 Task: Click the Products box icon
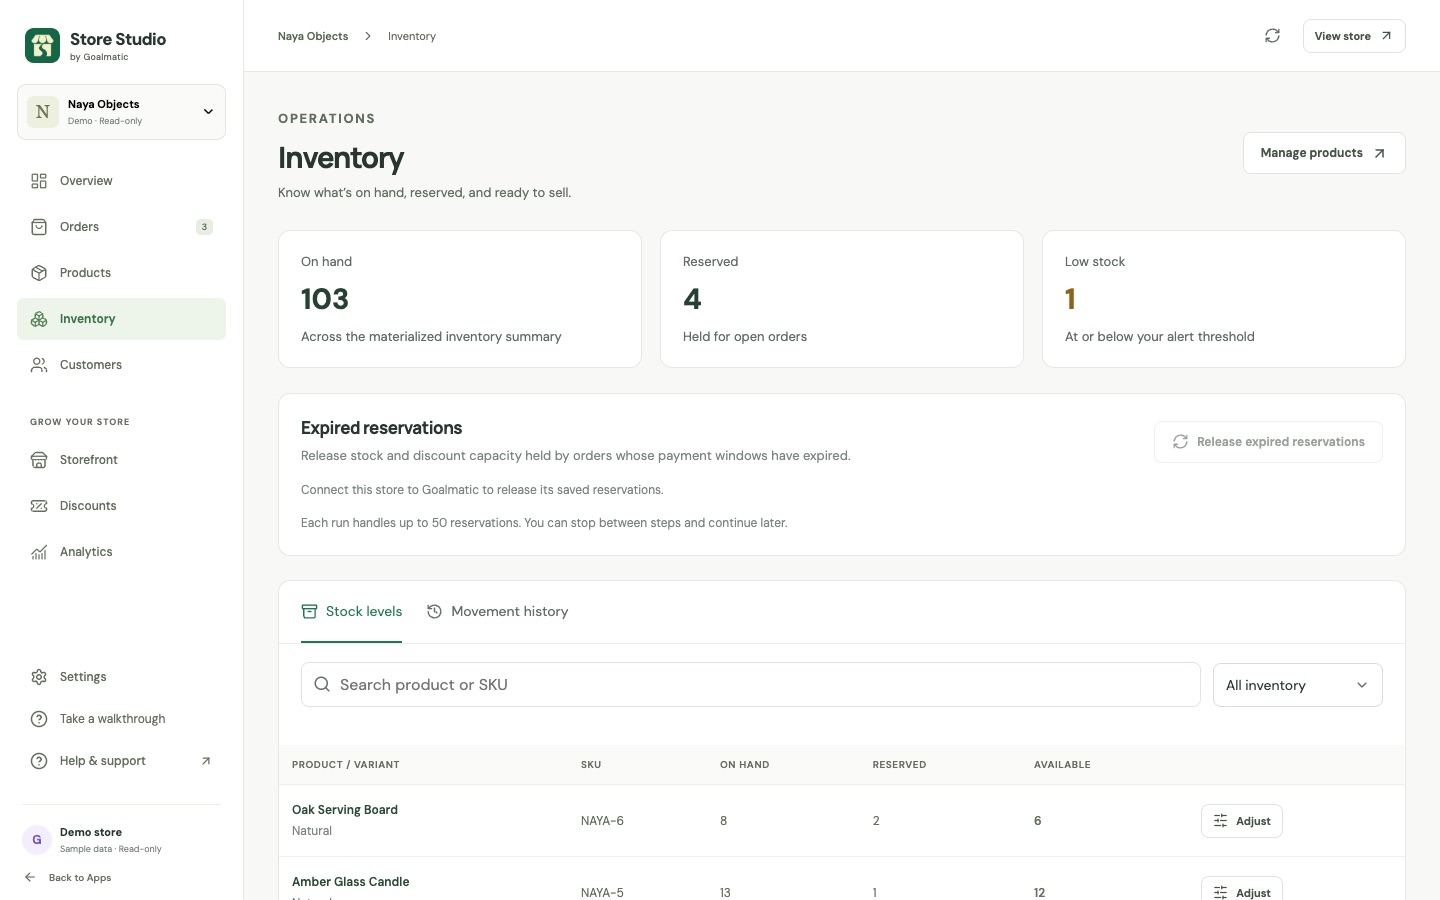(x=39, y=273)
